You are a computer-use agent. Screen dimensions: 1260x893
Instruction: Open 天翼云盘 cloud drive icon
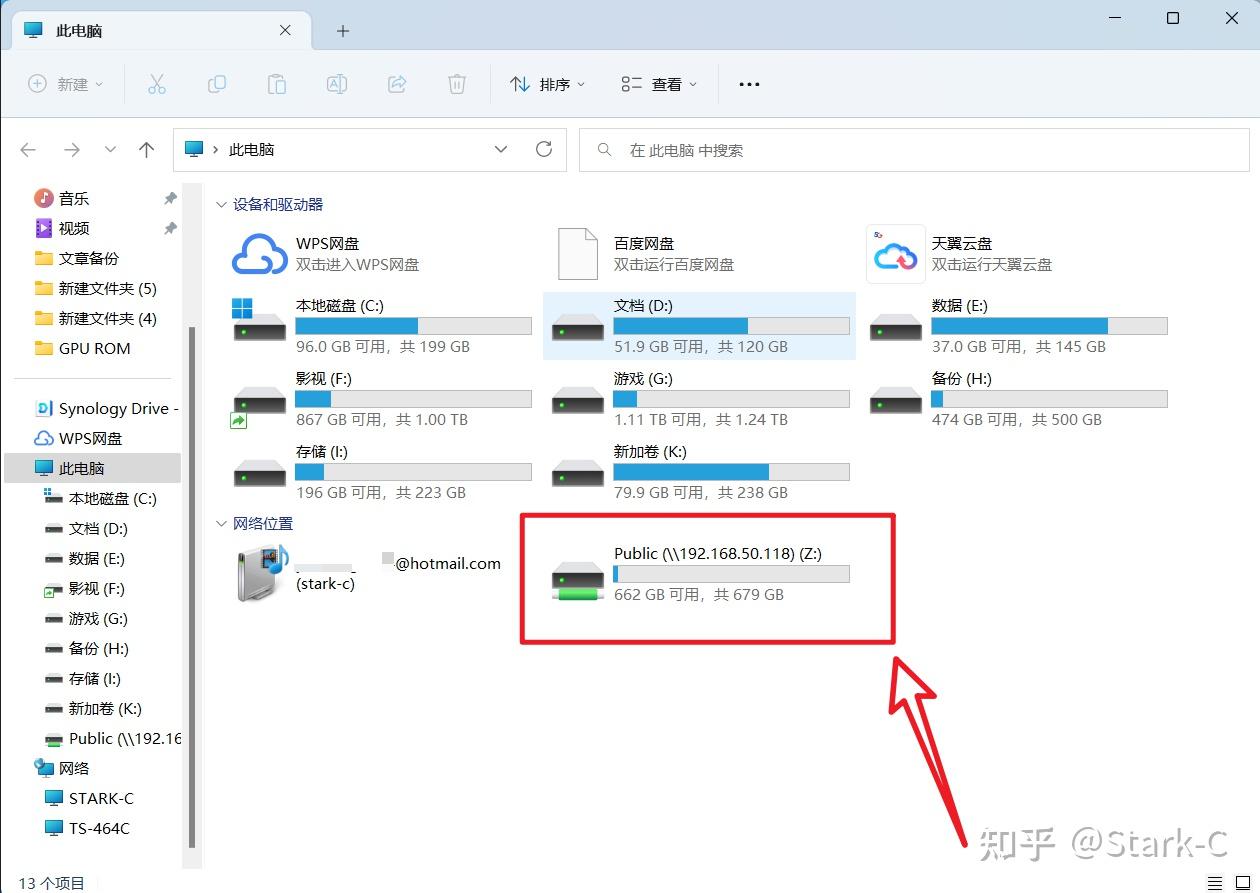click(x=895, y=253)
